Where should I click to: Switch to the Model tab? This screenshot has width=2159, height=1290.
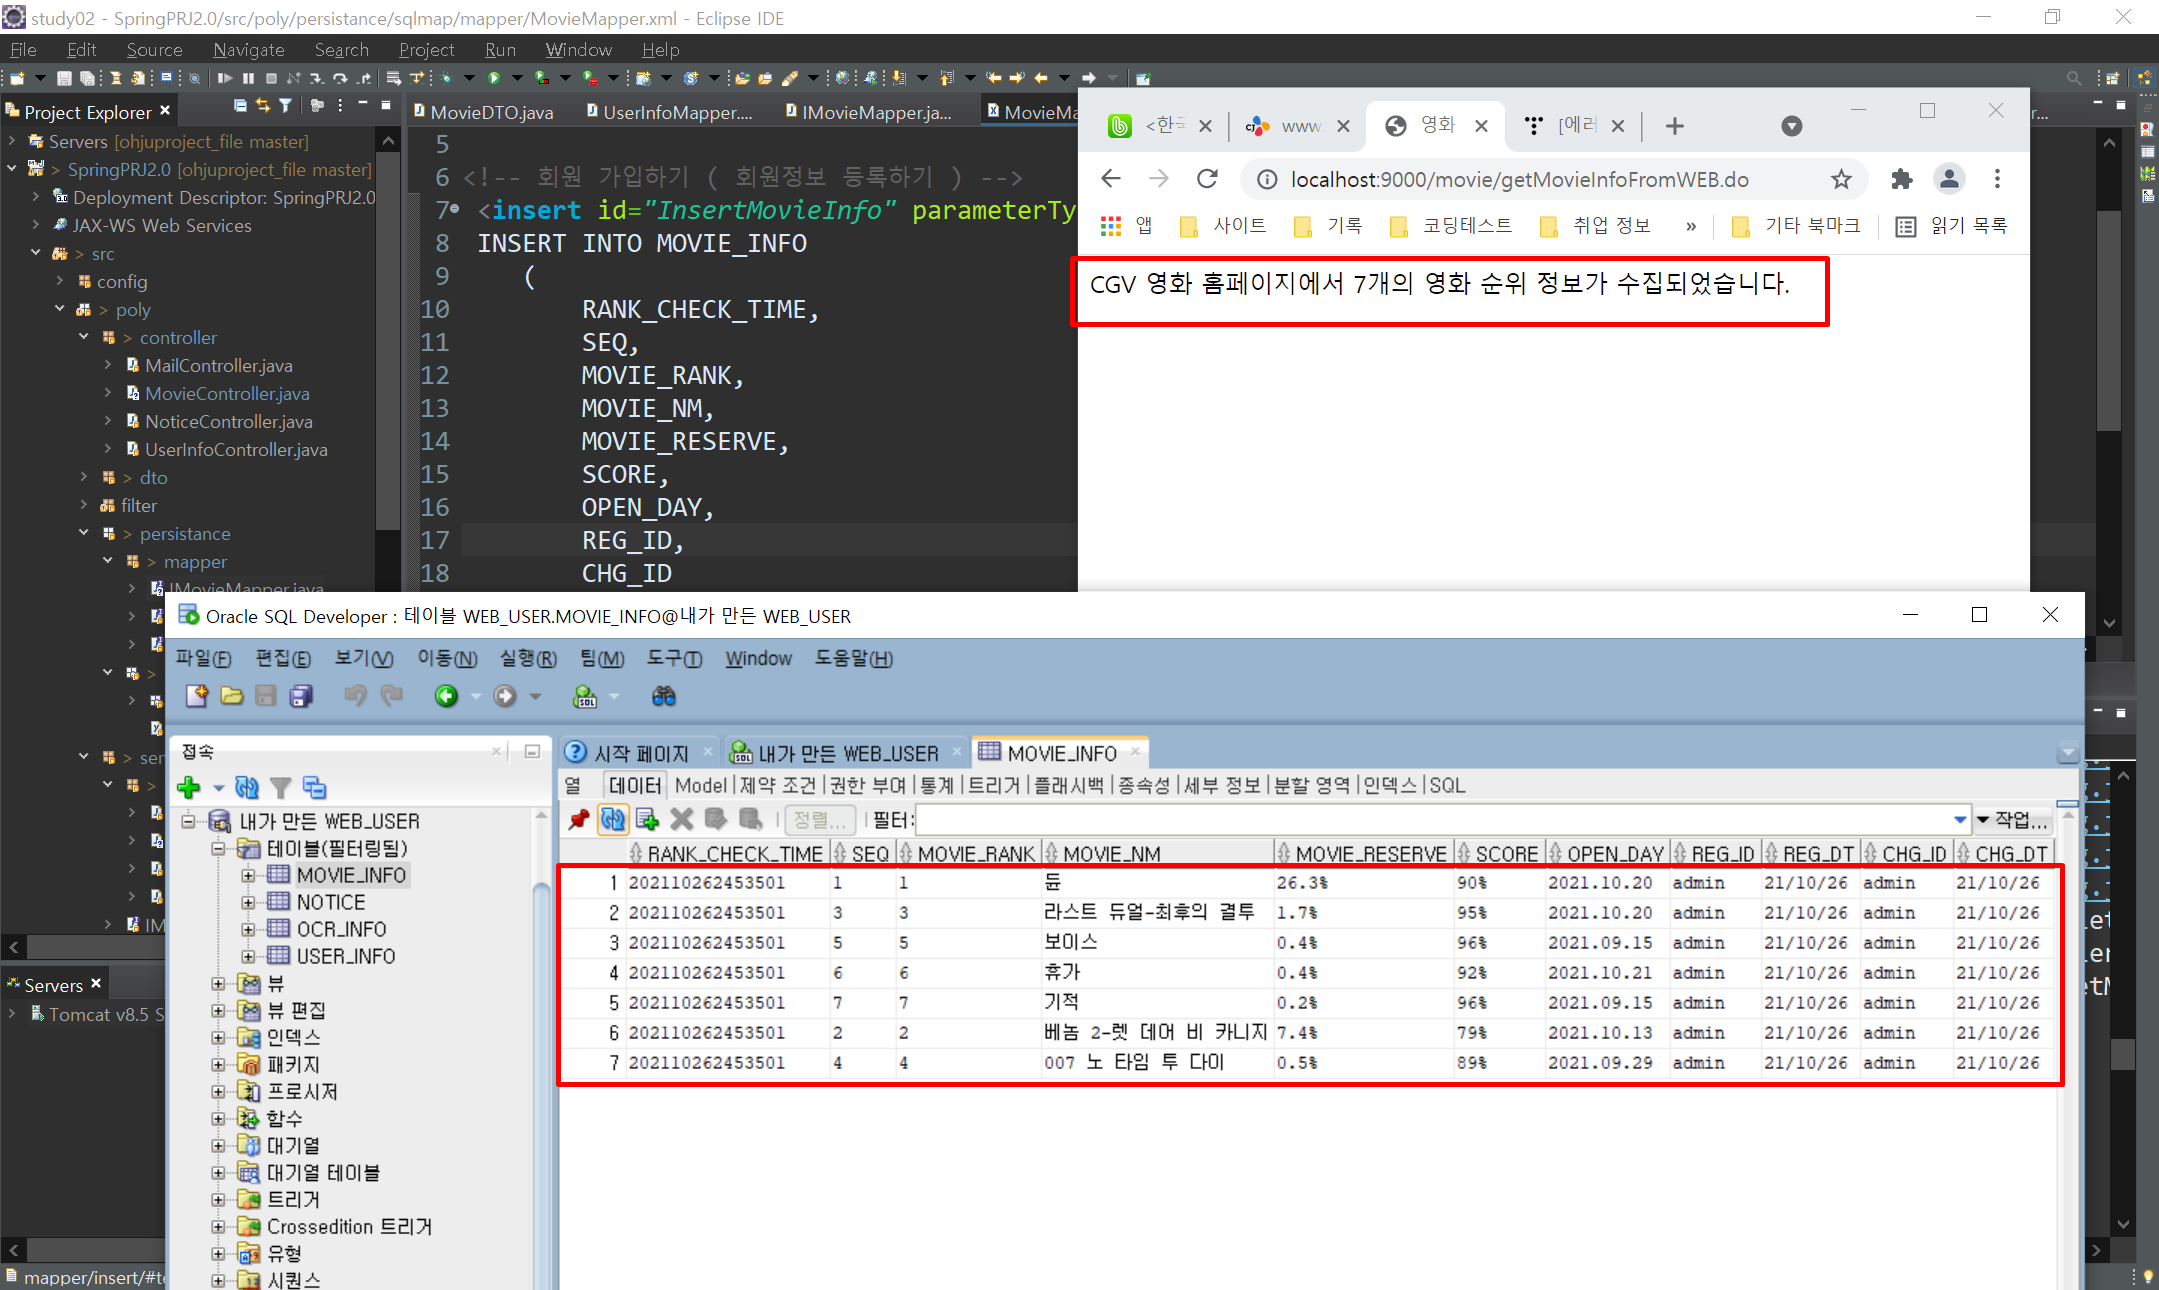click(700, 785)
